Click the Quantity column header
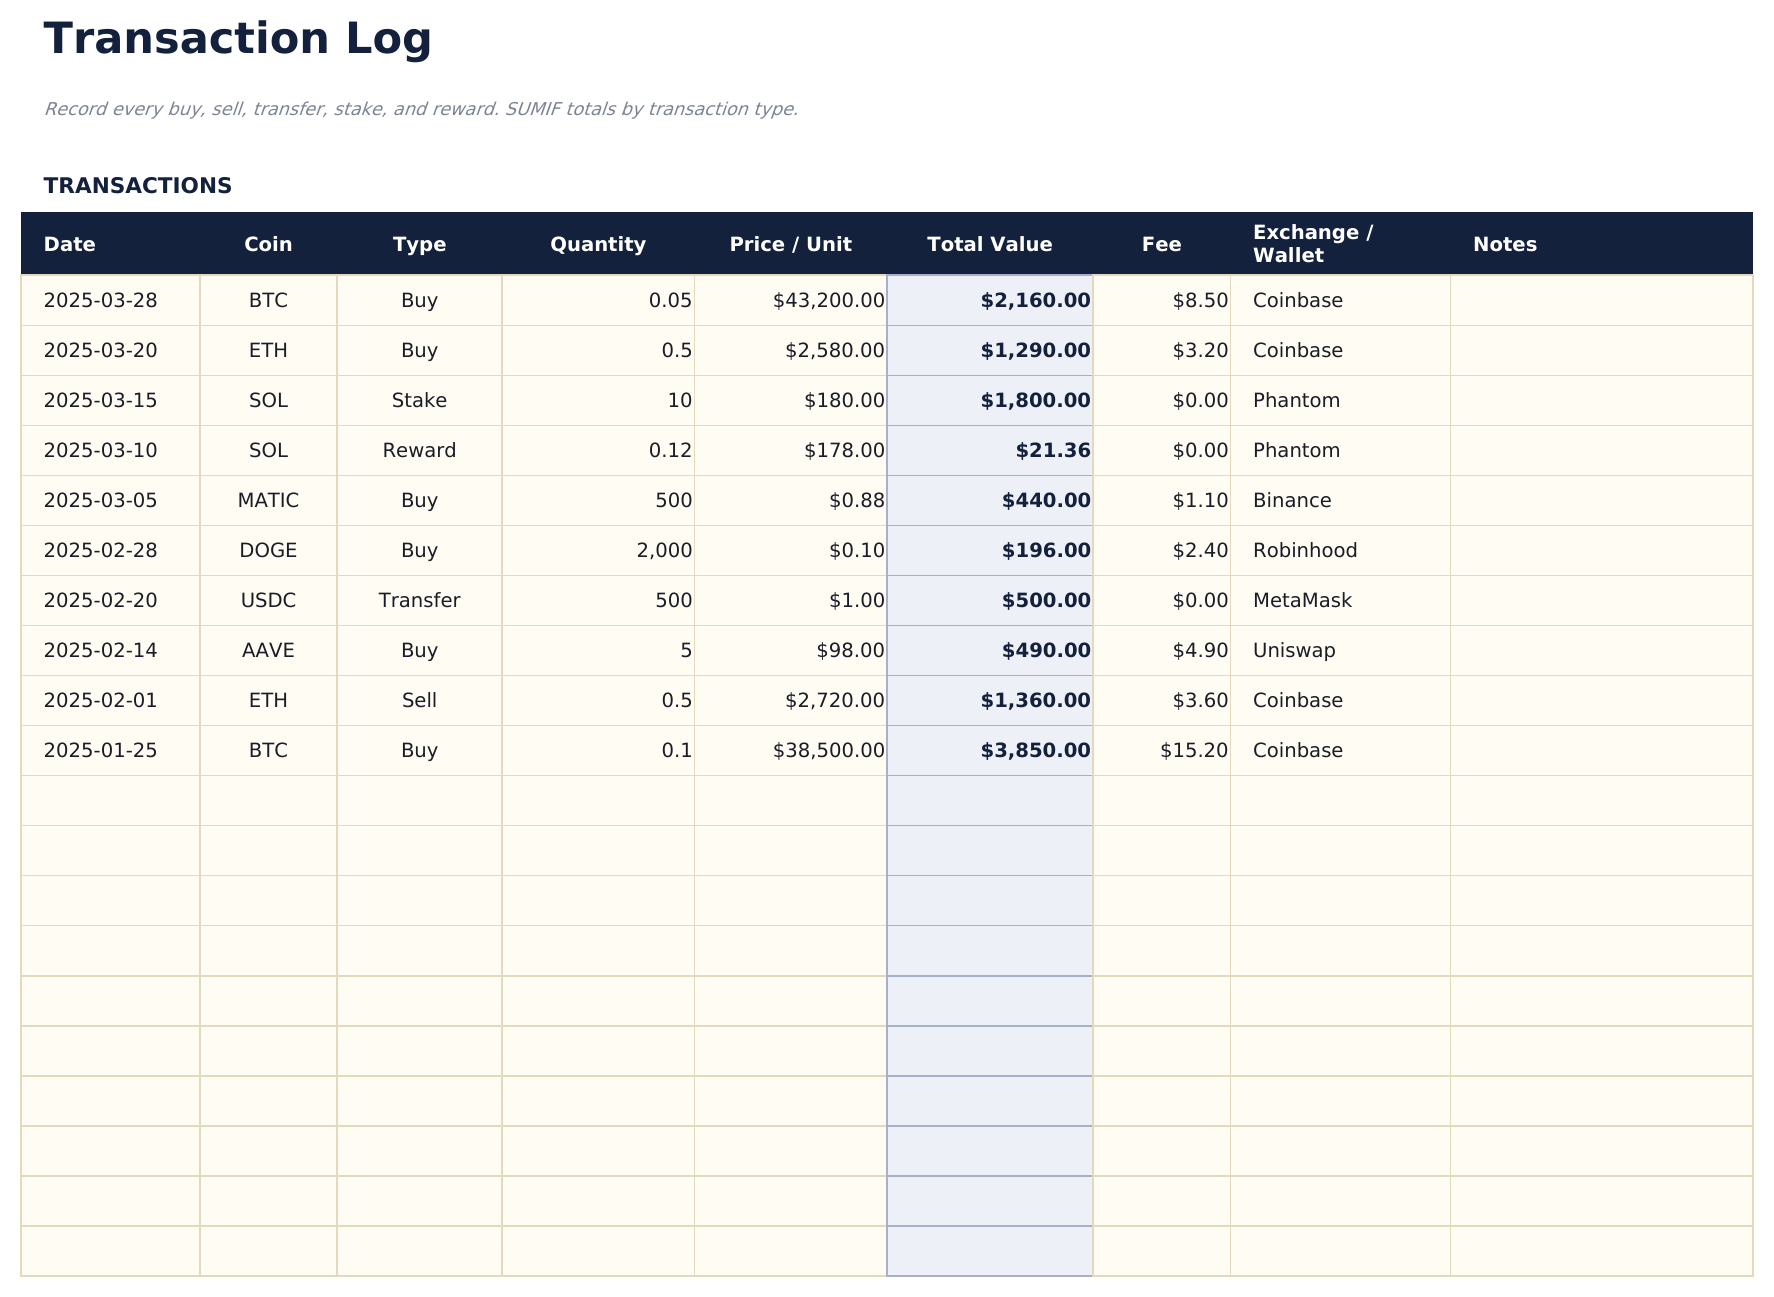This screenshot has width=1774, height=1297. pos(598,244)
